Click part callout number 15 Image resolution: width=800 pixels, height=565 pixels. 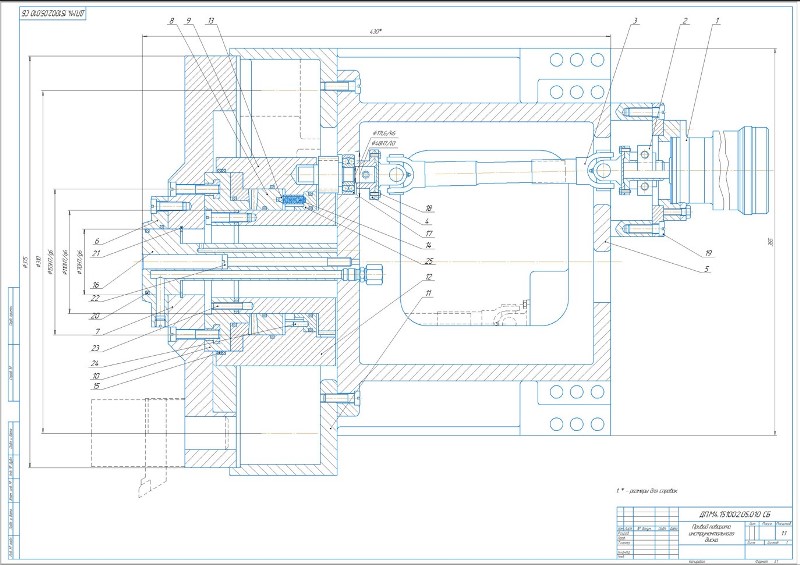click(95, 386)
